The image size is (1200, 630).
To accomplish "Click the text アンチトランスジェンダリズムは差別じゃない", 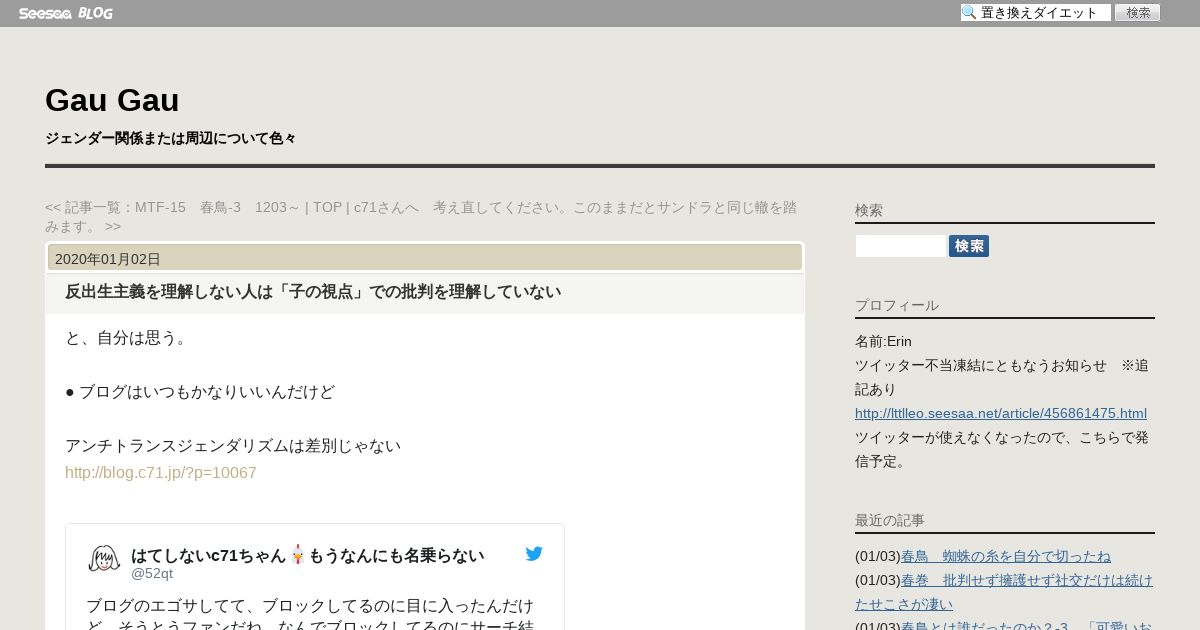I will coord(233,446).
